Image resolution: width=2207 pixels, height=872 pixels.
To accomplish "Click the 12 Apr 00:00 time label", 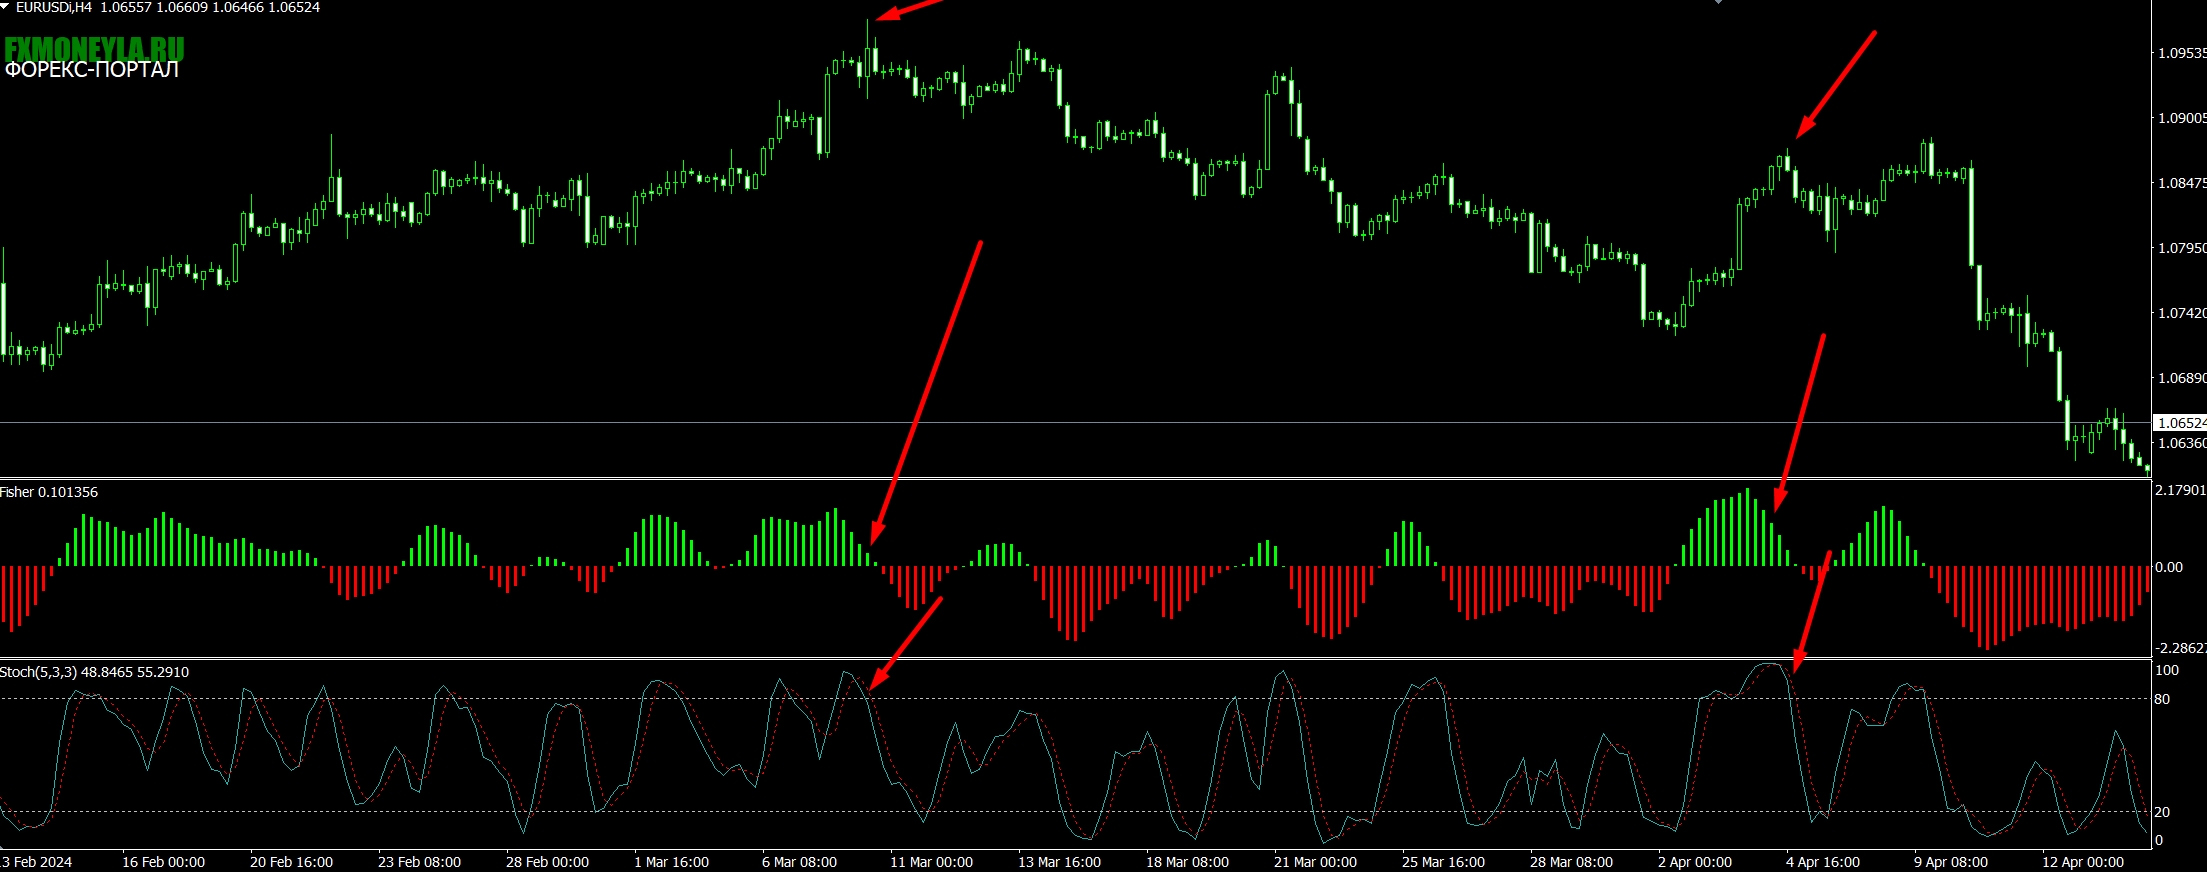I will (2083, 862).
